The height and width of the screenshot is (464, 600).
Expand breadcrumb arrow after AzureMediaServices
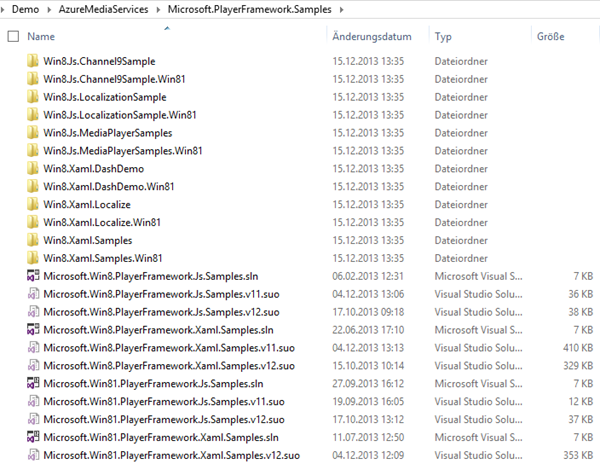click(158, 10)
